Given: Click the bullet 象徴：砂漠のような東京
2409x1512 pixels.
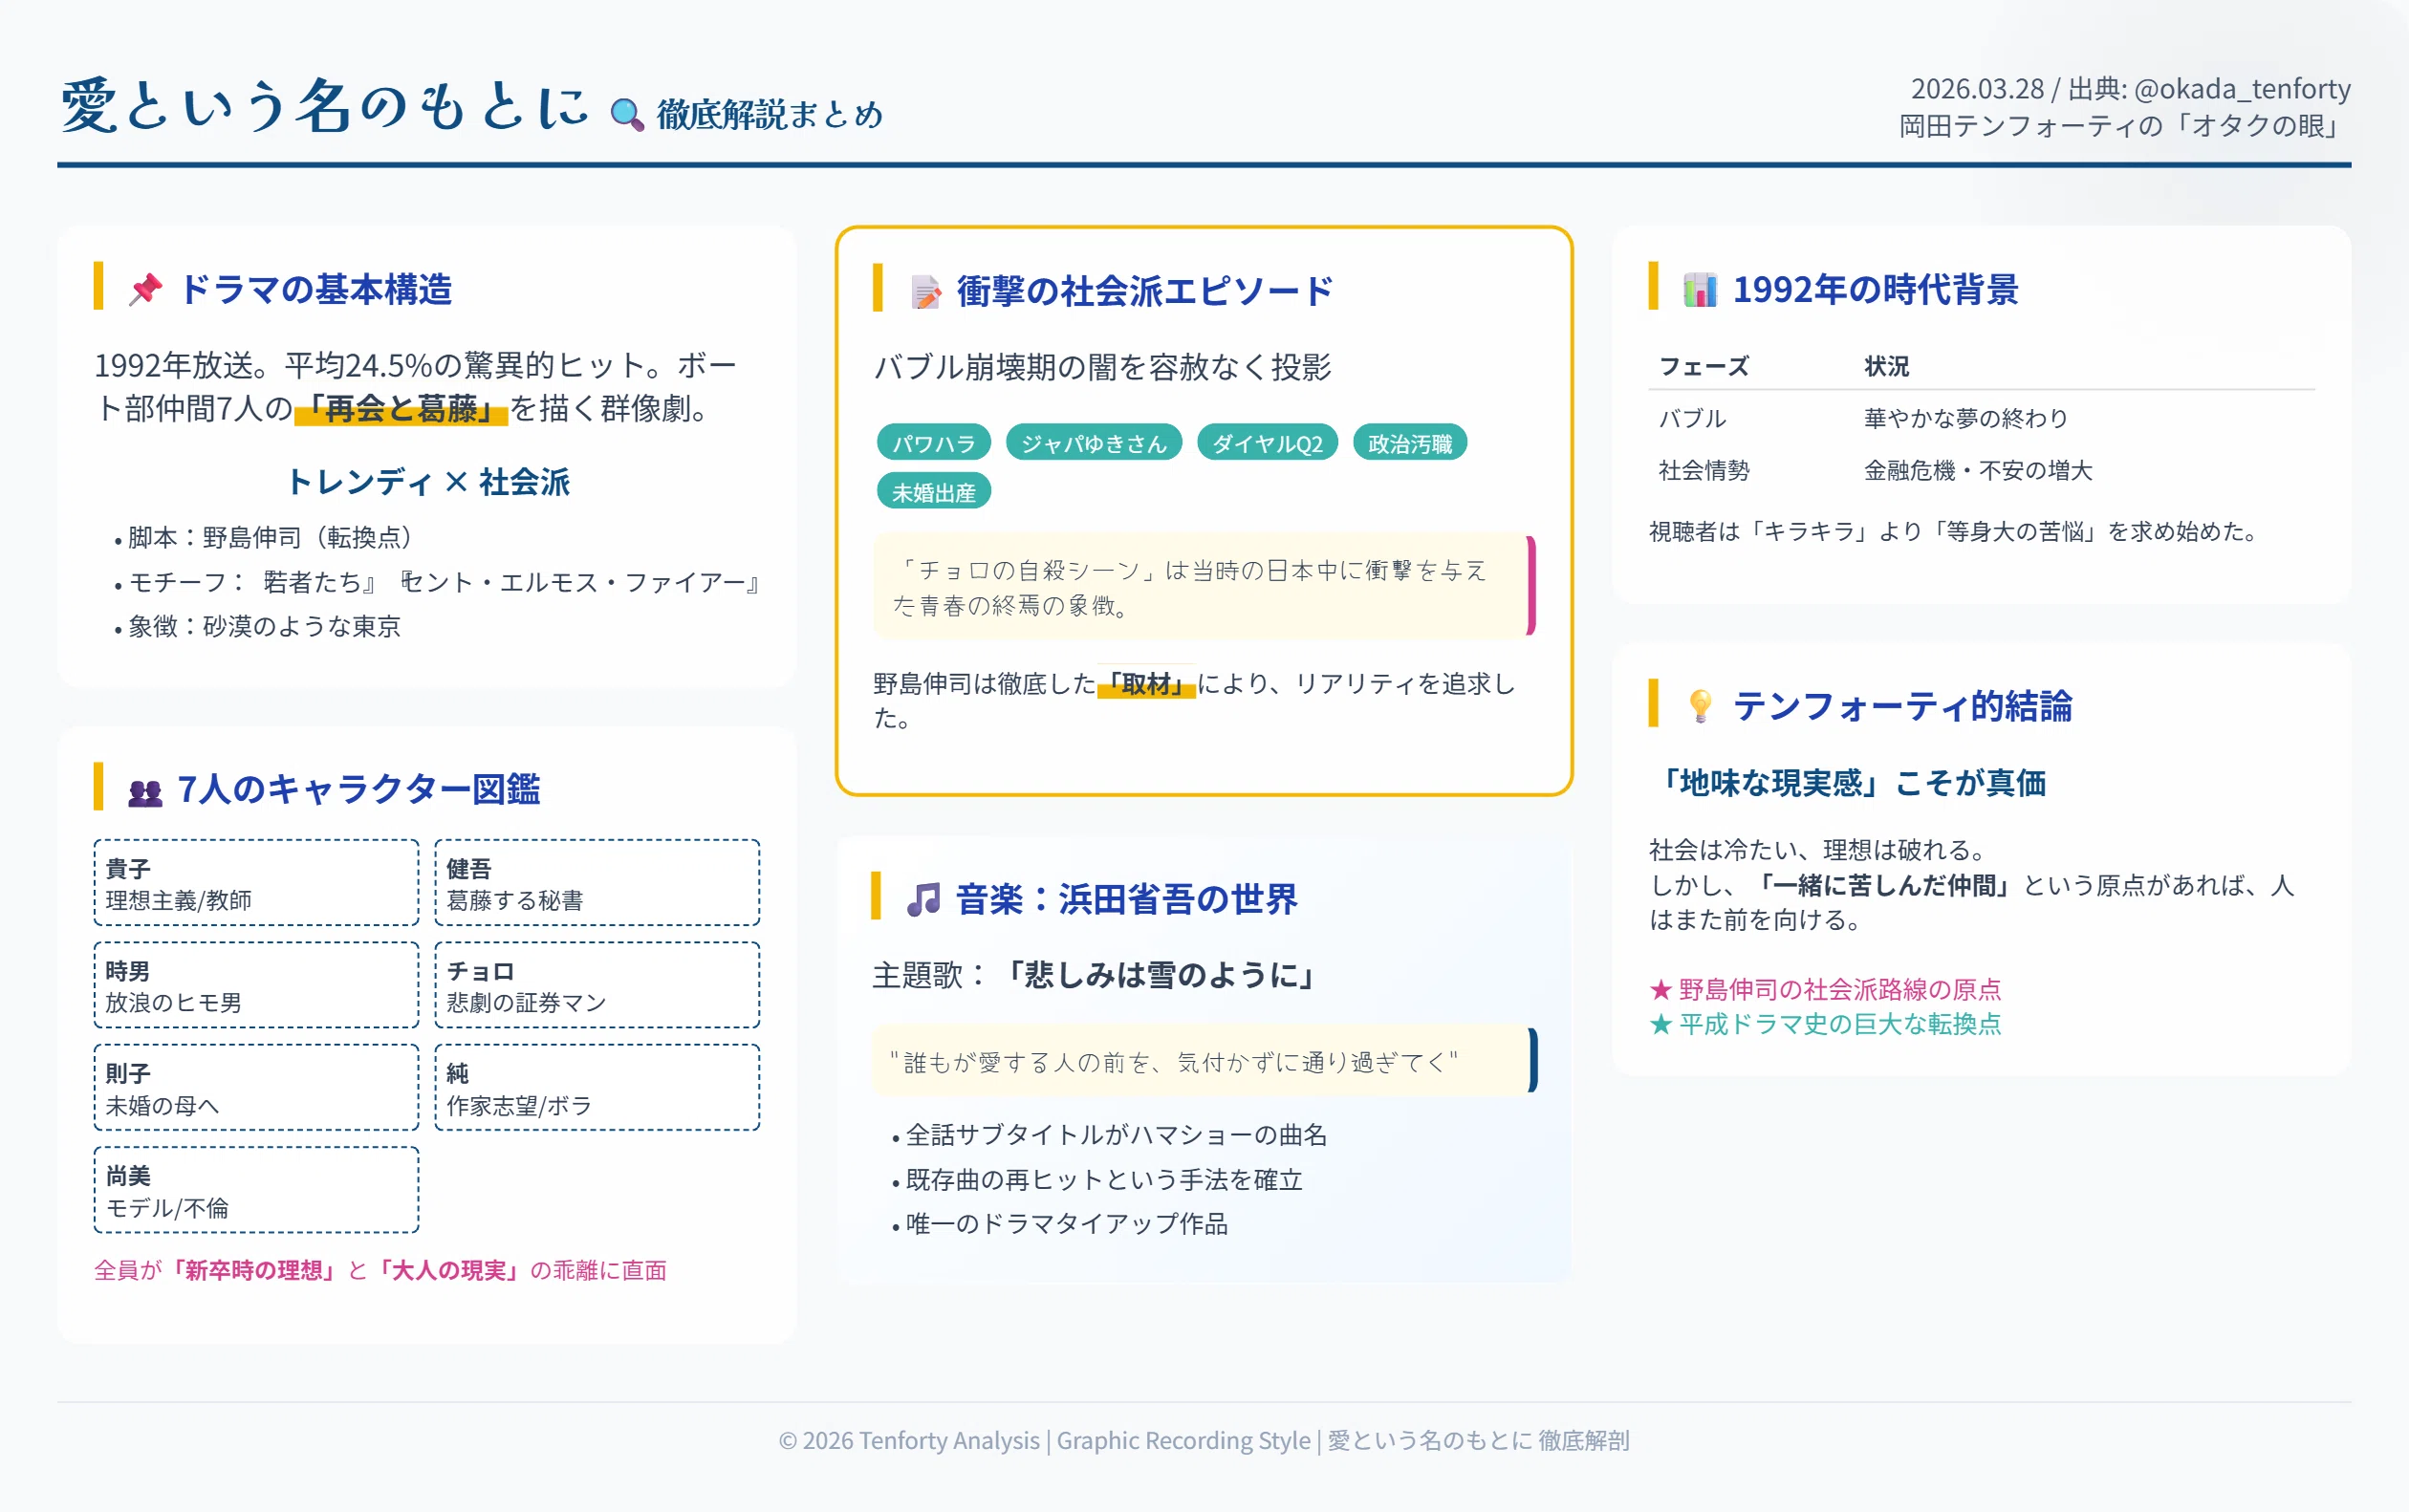Looking at the screenshot, I should coord(264,627).
